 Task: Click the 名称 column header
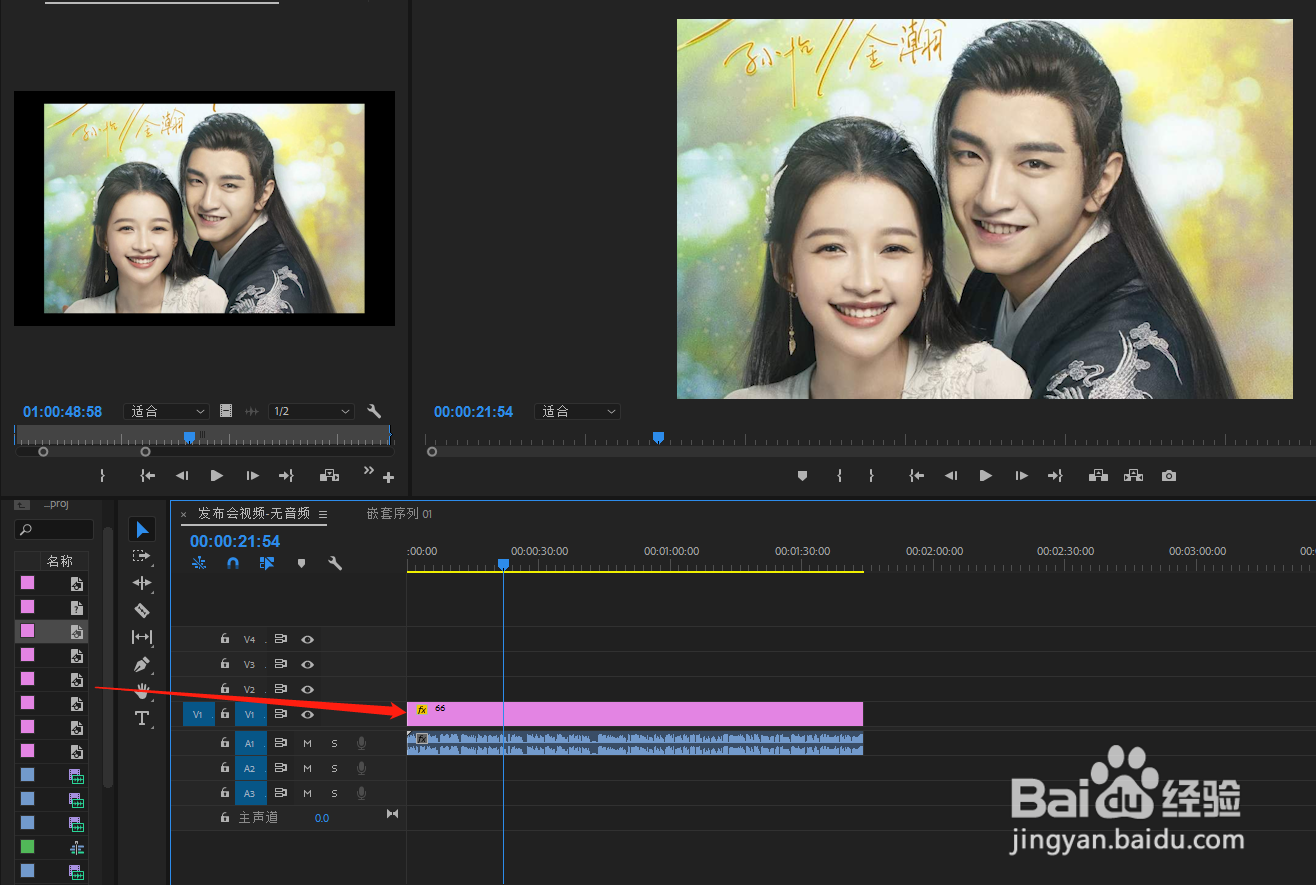60,561
